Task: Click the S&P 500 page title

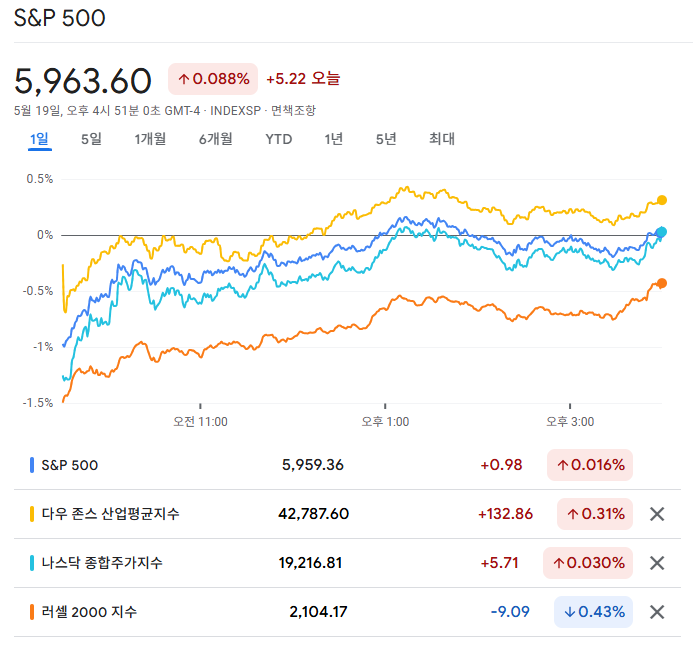Action: pos(60,19)
